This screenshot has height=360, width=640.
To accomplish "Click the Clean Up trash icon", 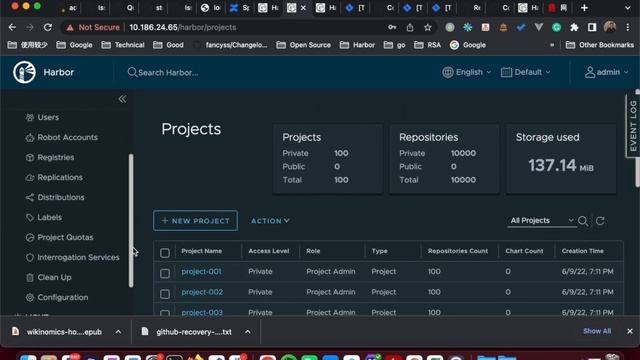I will click(x=29, y=278).
